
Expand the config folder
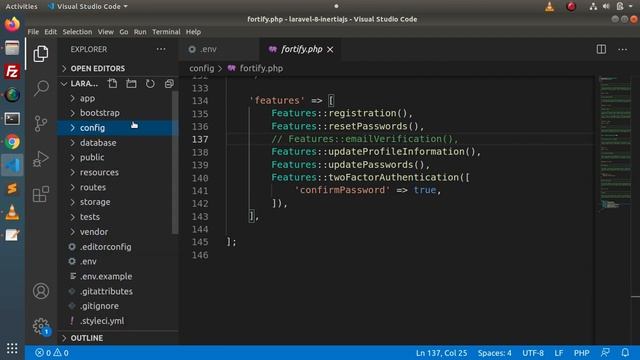(118, 128)
